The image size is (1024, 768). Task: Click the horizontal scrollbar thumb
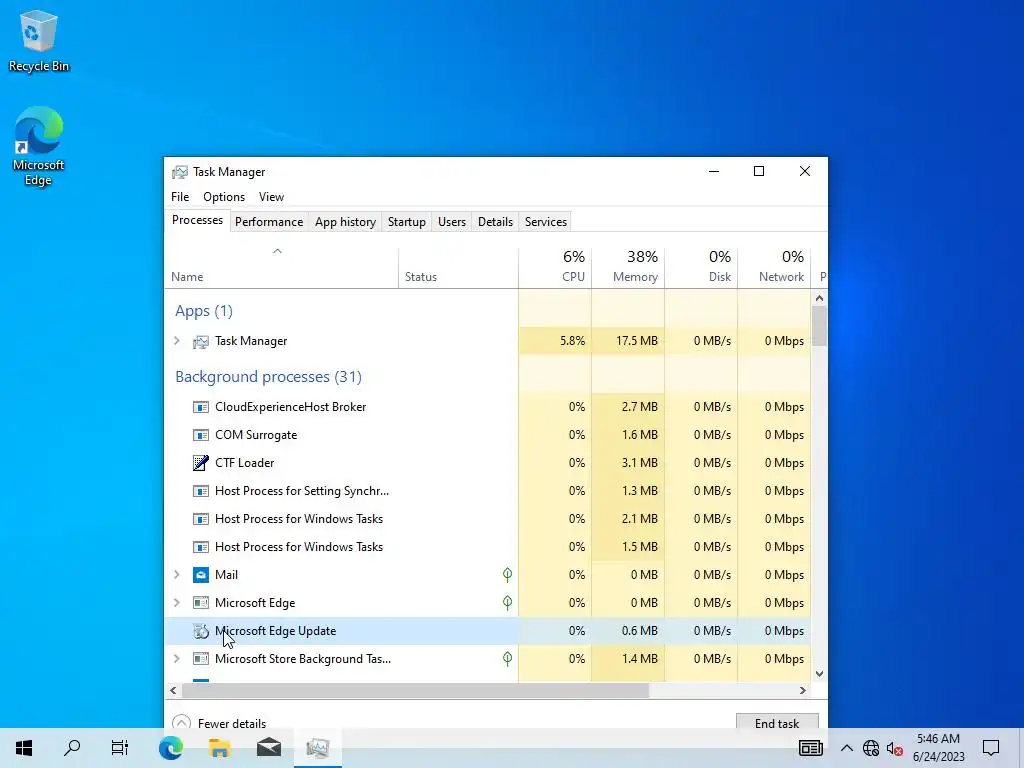(x=415, y=690)
